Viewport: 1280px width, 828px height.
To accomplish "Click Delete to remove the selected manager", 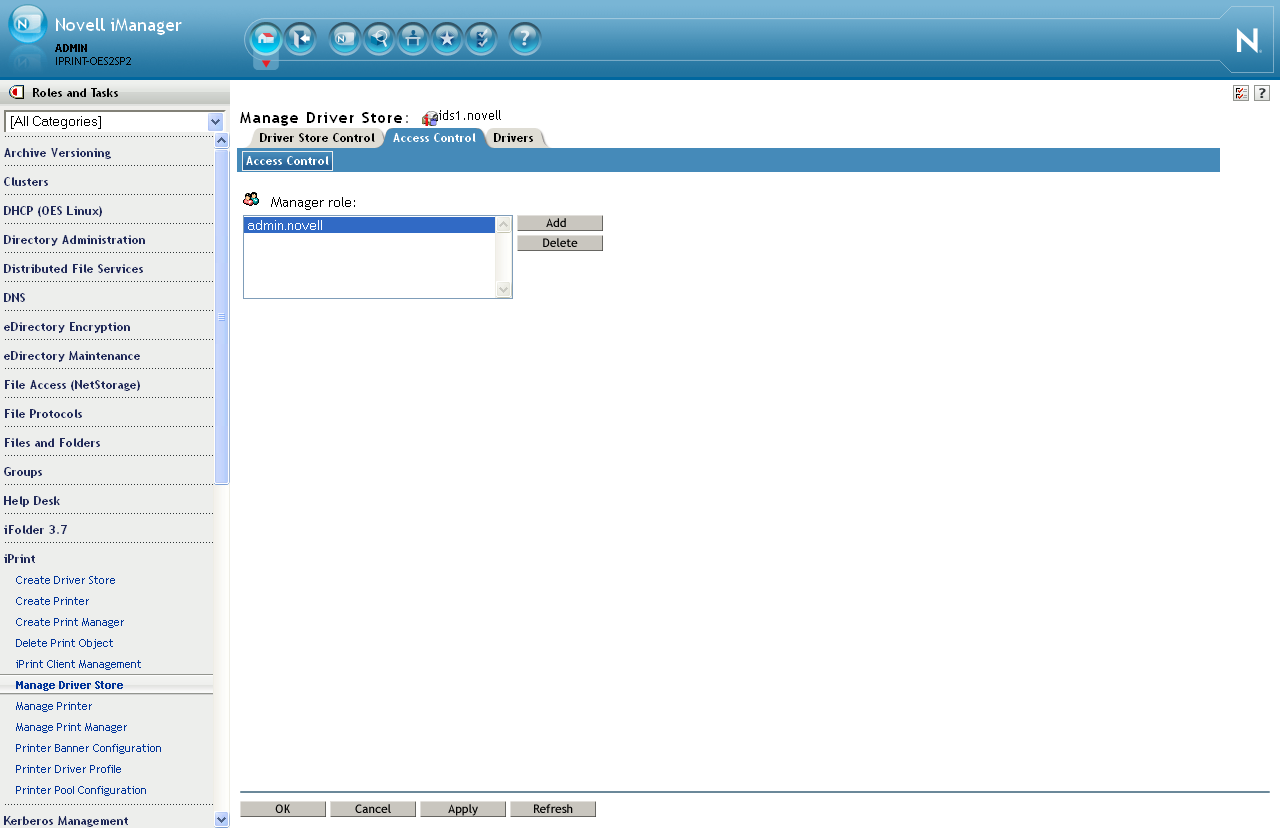I will 560,243.
